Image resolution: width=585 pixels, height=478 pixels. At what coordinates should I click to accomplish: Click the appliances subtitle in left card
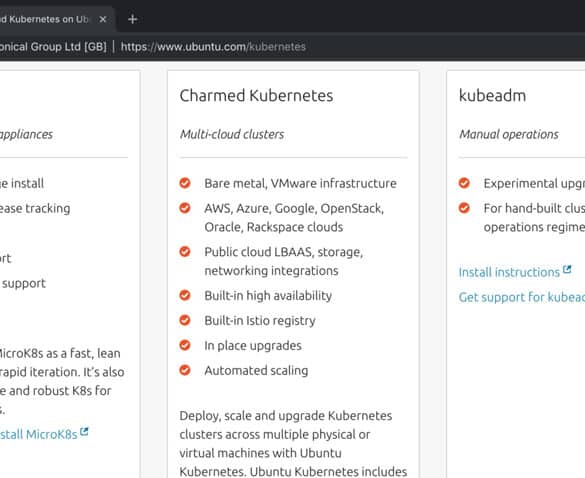[x=26, y=134]
